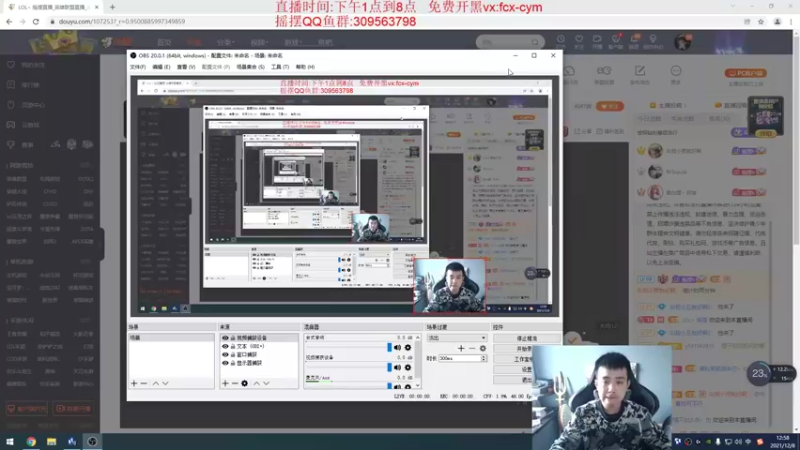
Task: Remove scene transition with minus icon
Action: coord(472,348)
